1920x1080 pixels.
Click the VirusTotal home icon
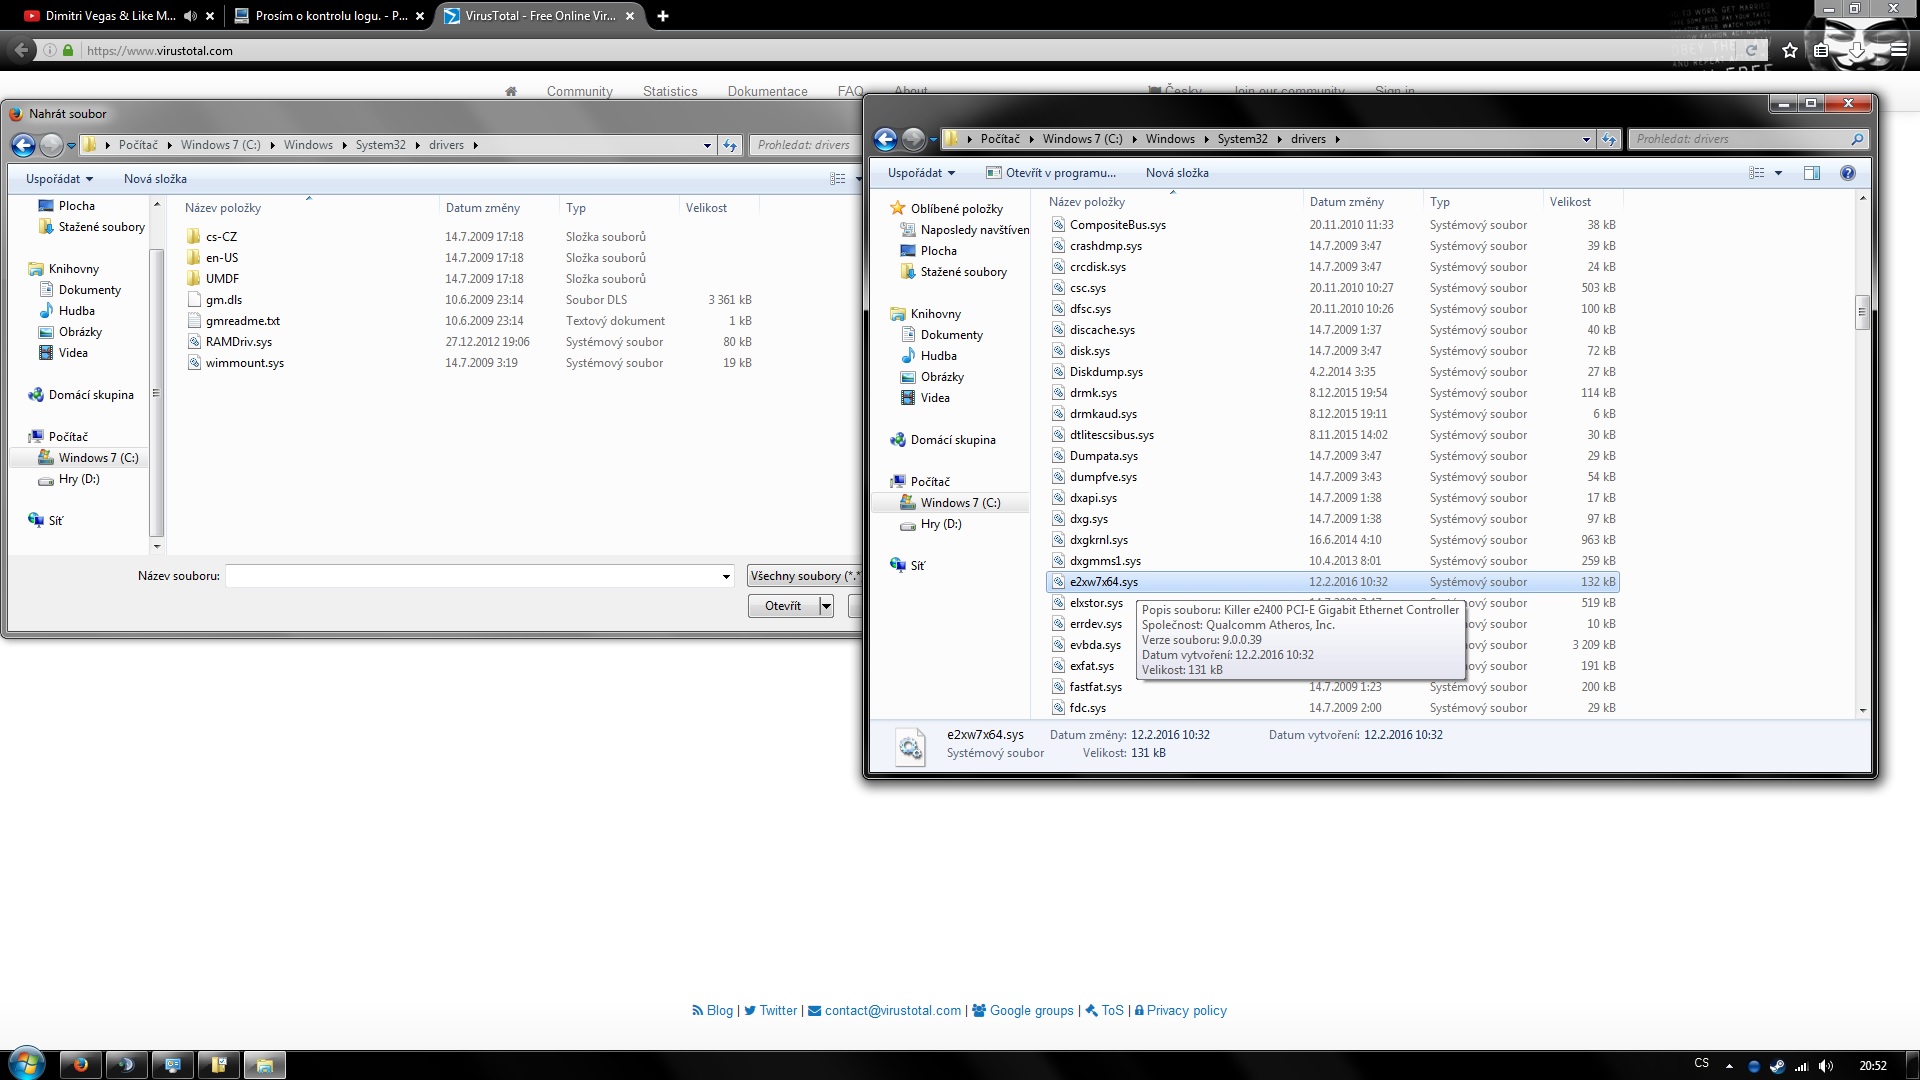pyautogui.click(x=511, y=91)
